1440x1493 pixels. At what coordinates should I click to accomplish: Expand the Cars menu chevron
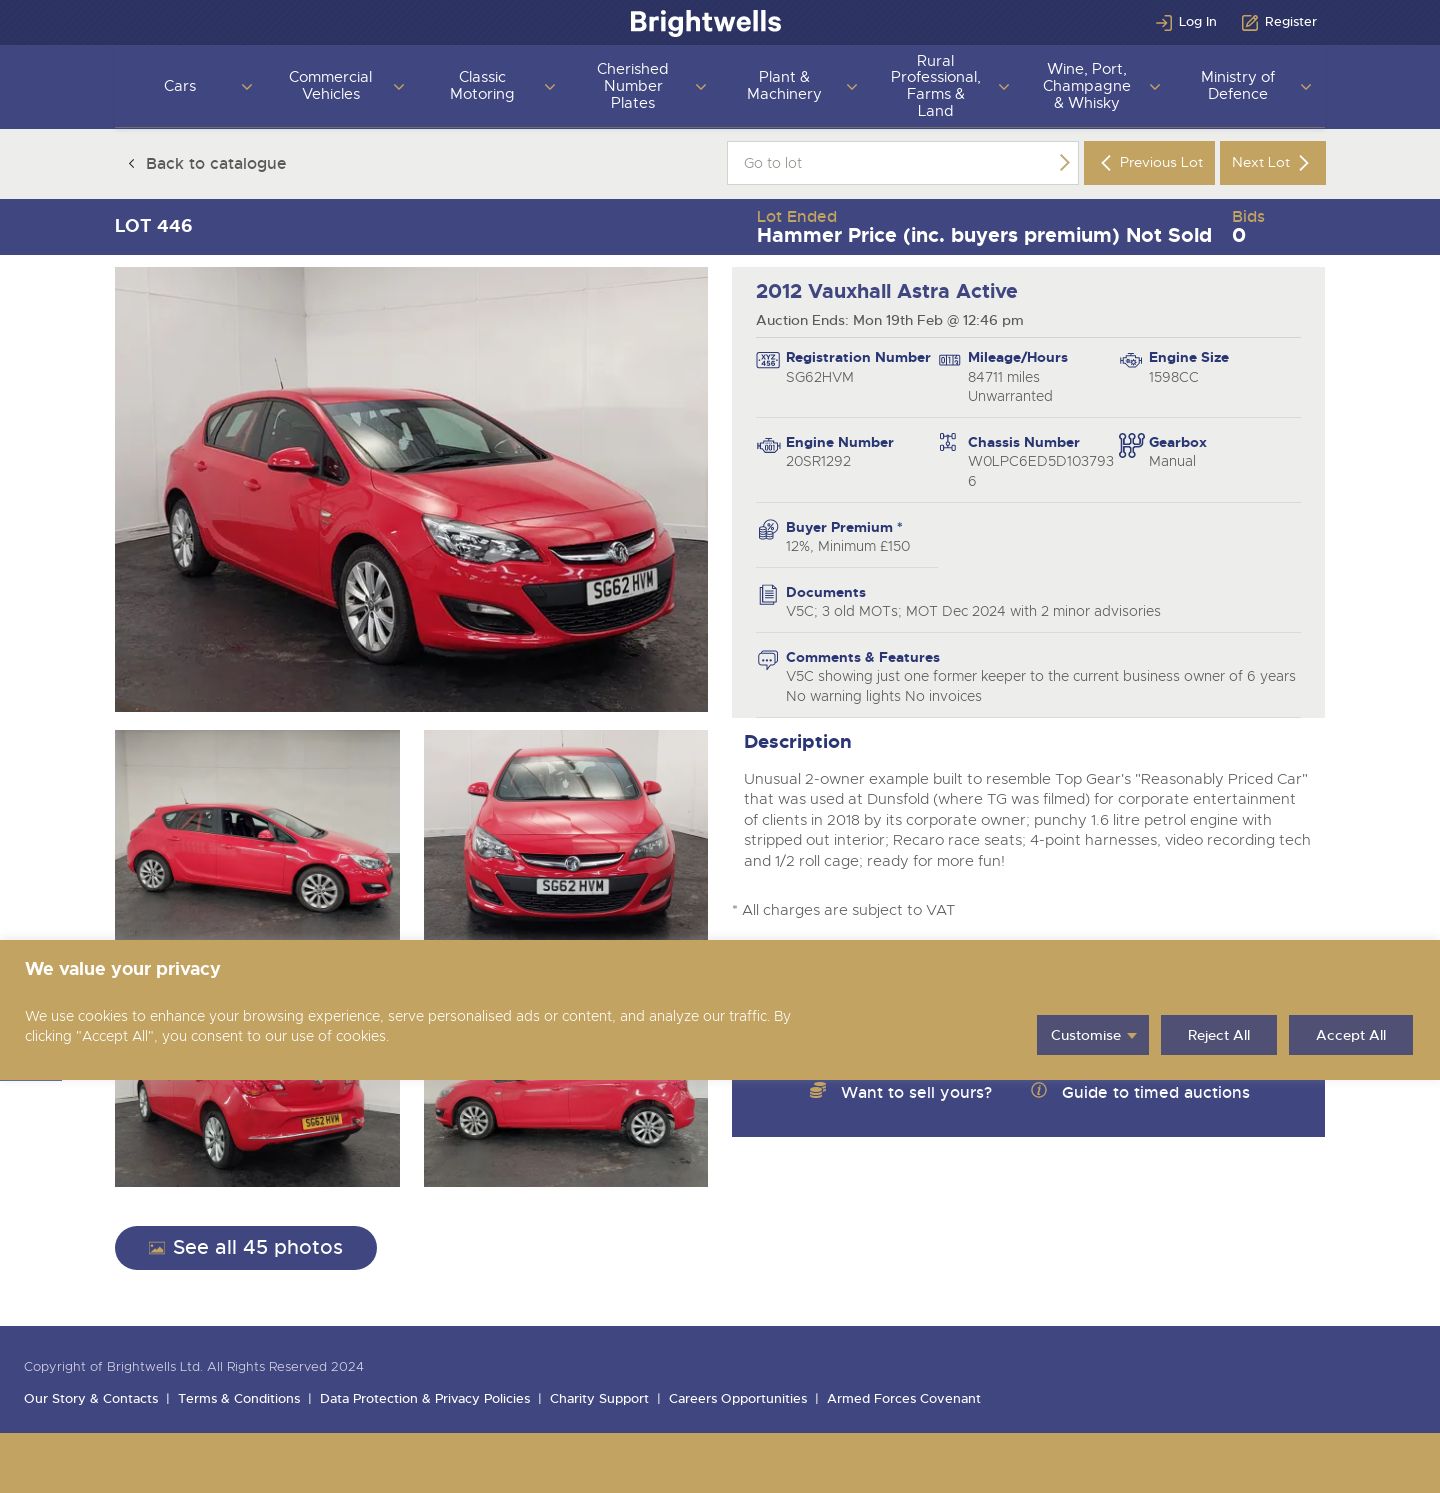247,87
